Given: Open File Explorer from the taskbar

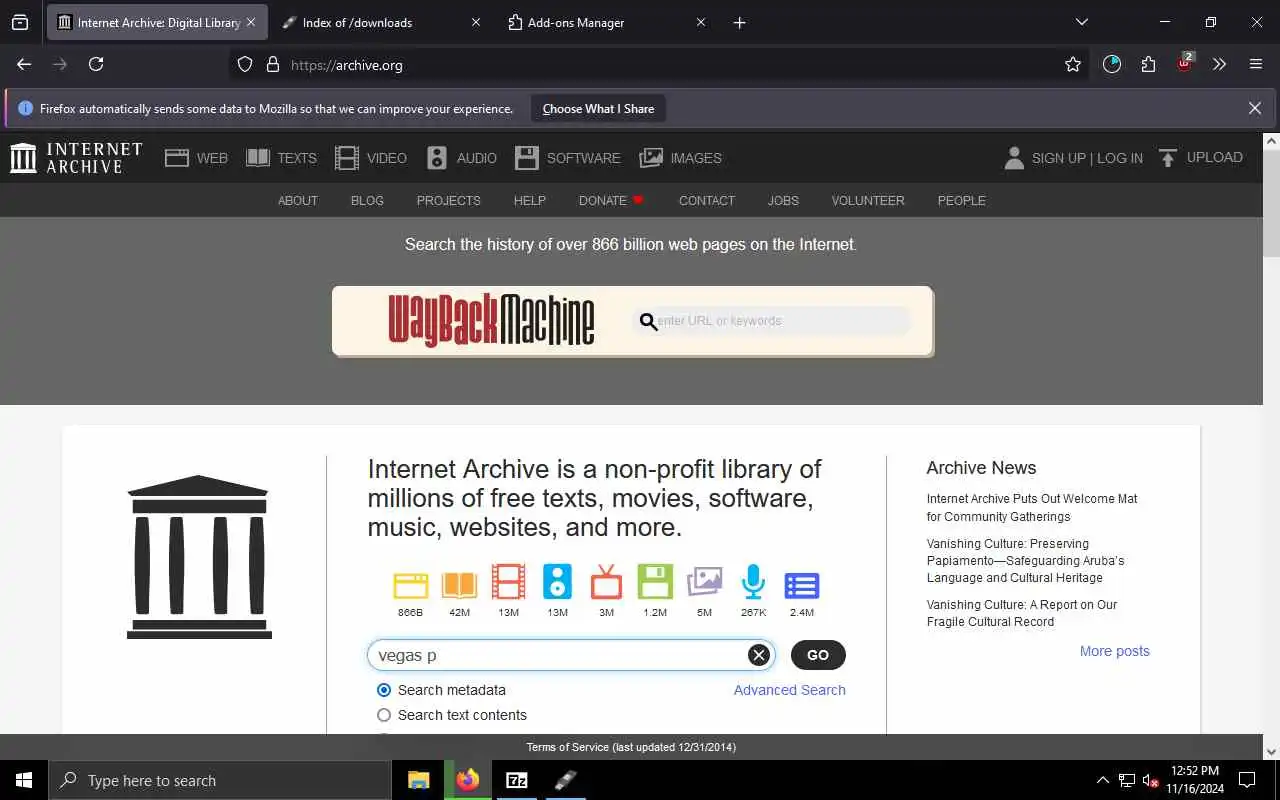Looking at the screenshot, I should (419, 780).
